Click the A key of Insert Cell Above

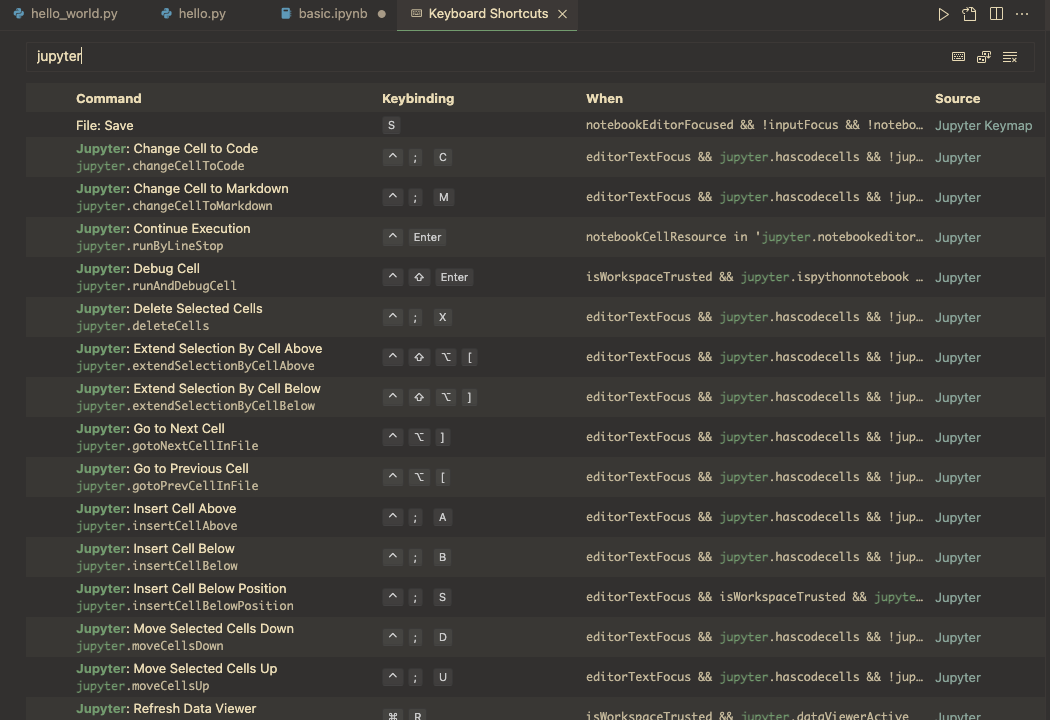[443, 517]
